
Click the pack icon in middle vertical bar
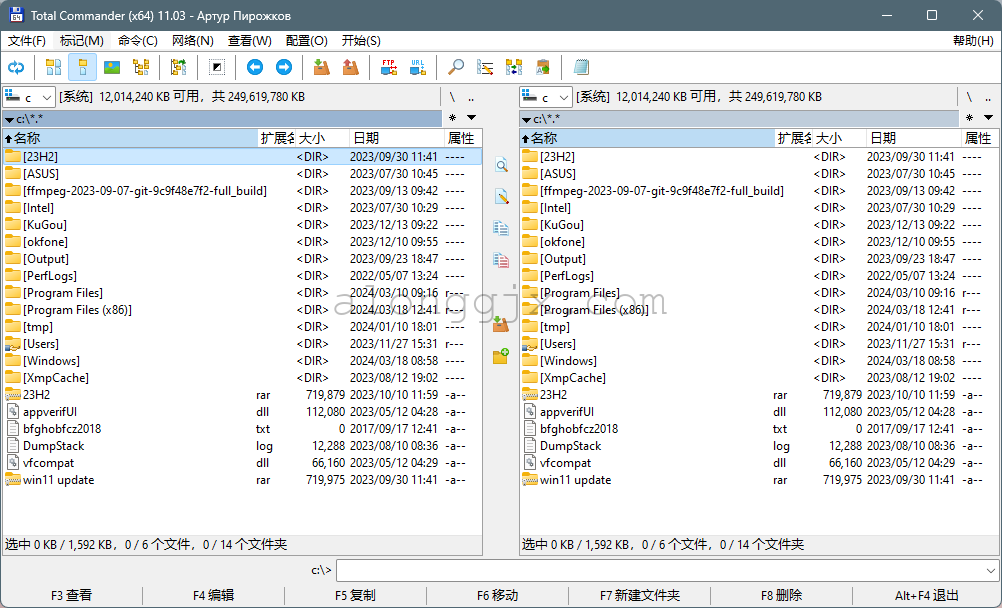coord(501,324)
